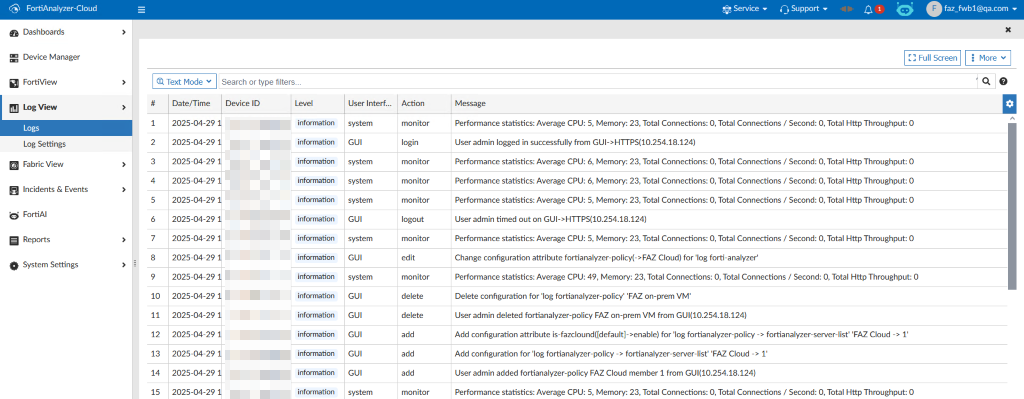This screenshot has width=1024, height=399.
Task: Click the FortiAI sidebar icon
Action: coord(14,215)
